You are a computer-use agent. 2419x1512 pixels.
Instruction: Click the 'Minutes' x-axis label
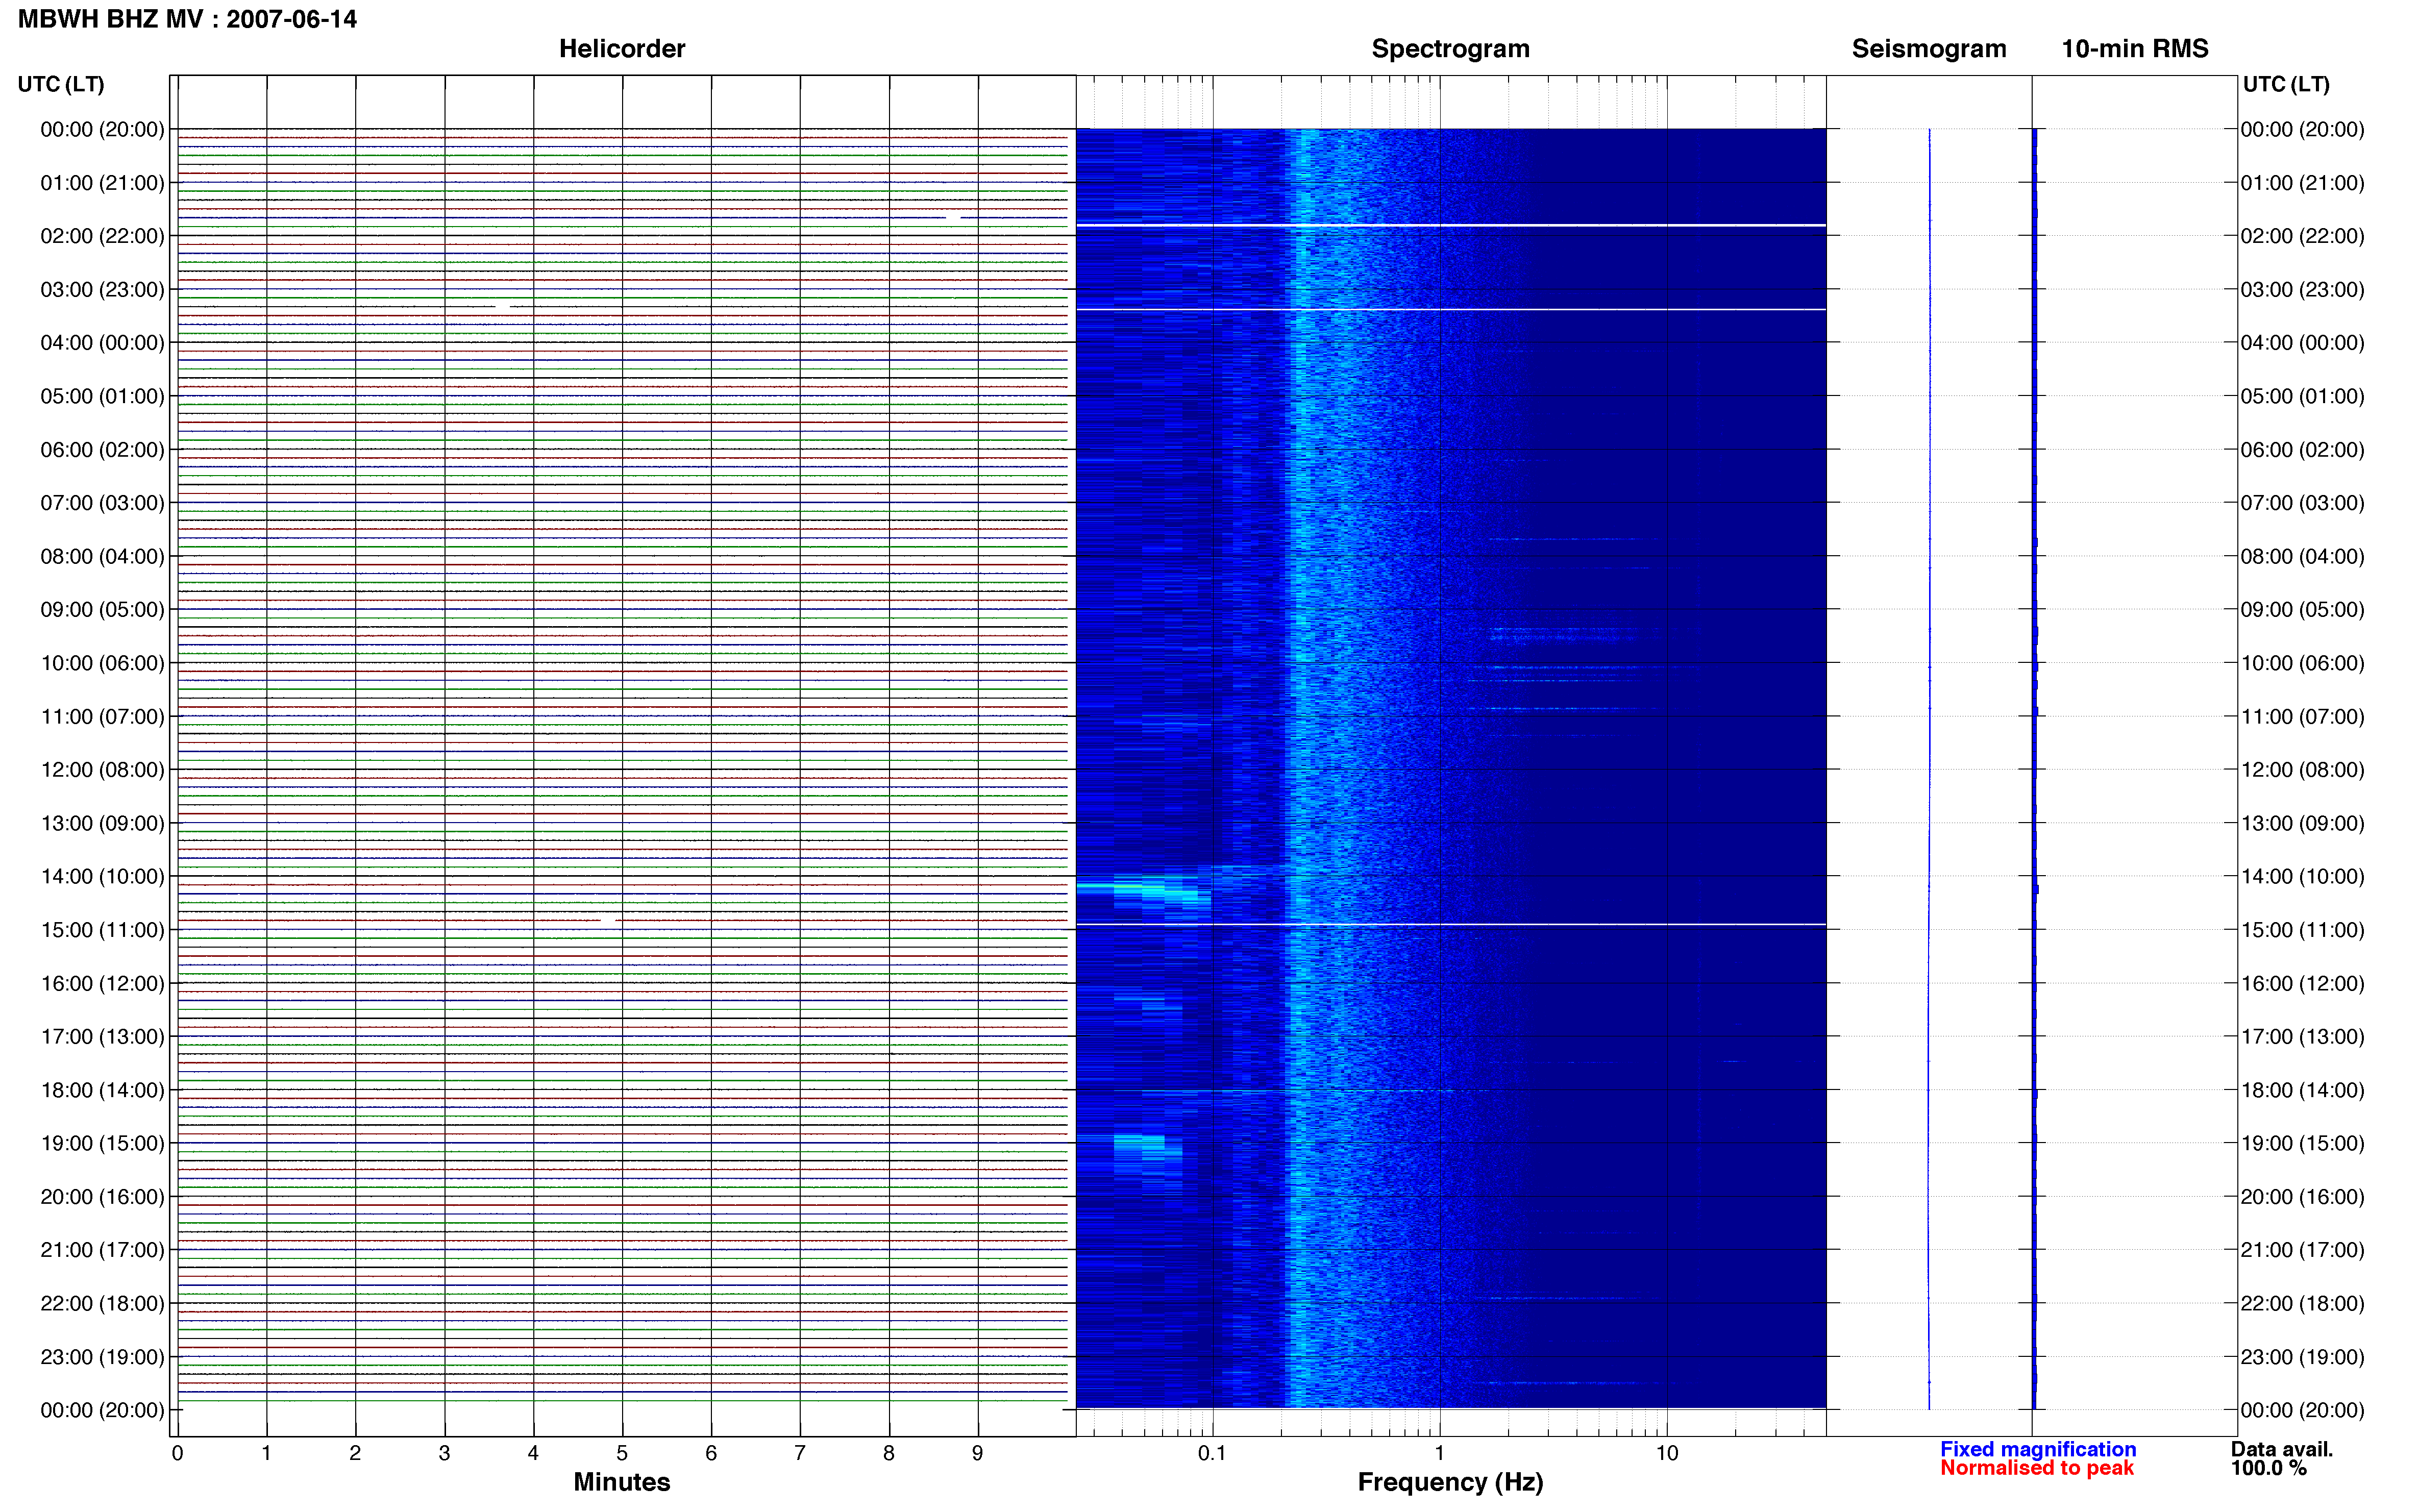point(621,1482)
